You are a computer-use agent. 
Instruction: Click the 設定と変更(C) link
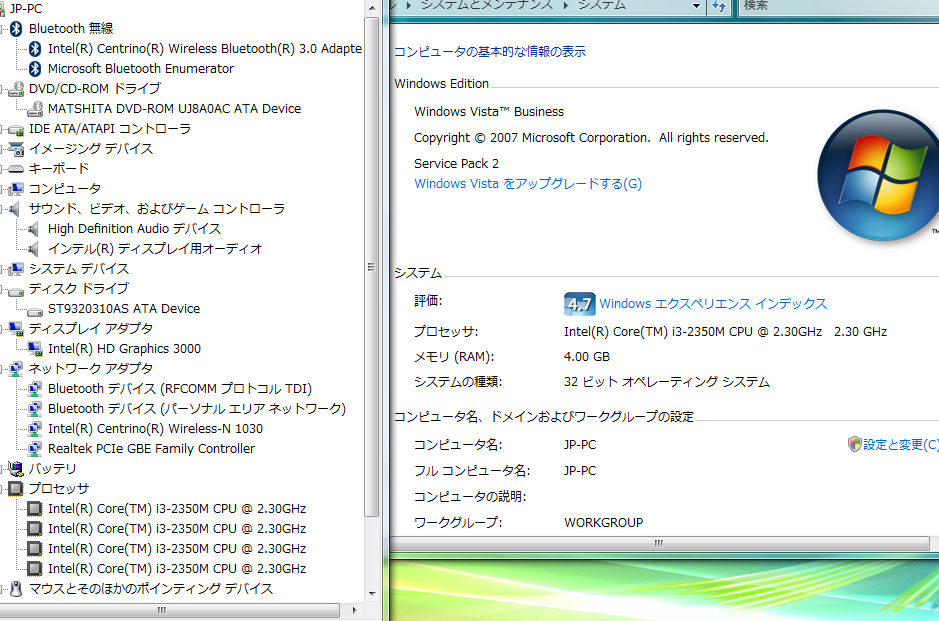click(901, 445)
